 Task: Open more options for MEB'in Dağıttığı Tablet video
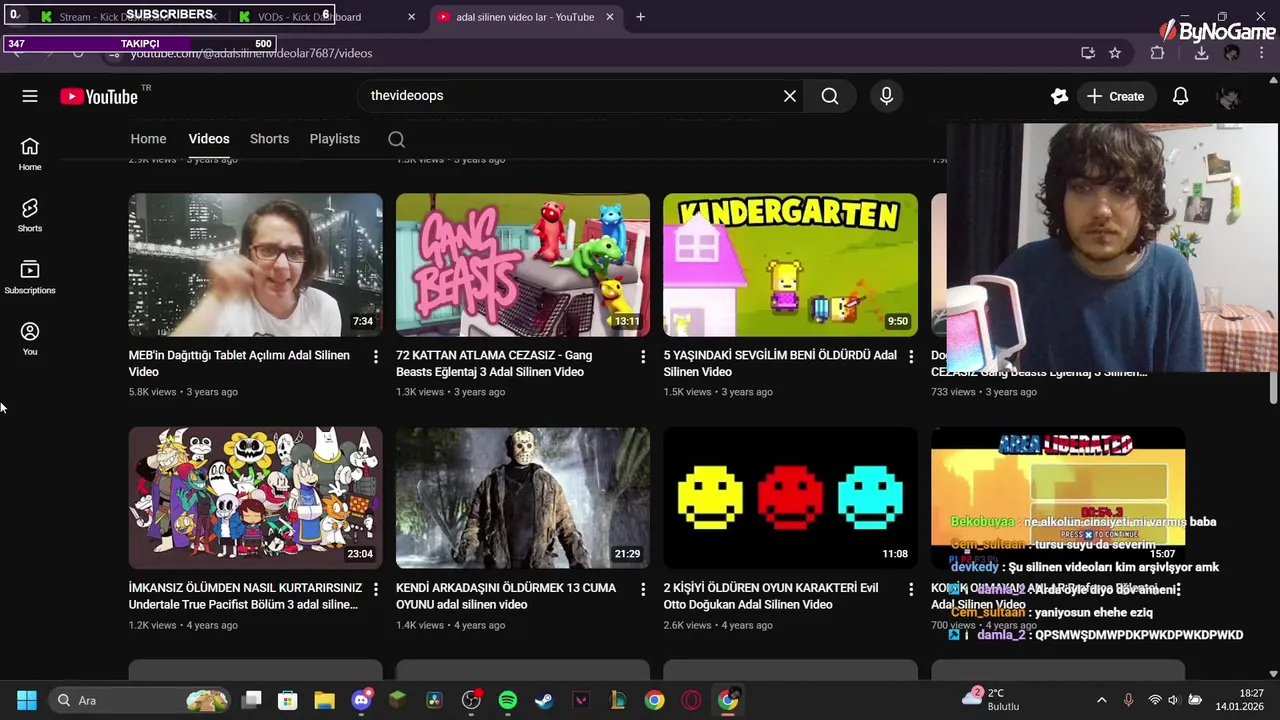click(376, 357)
